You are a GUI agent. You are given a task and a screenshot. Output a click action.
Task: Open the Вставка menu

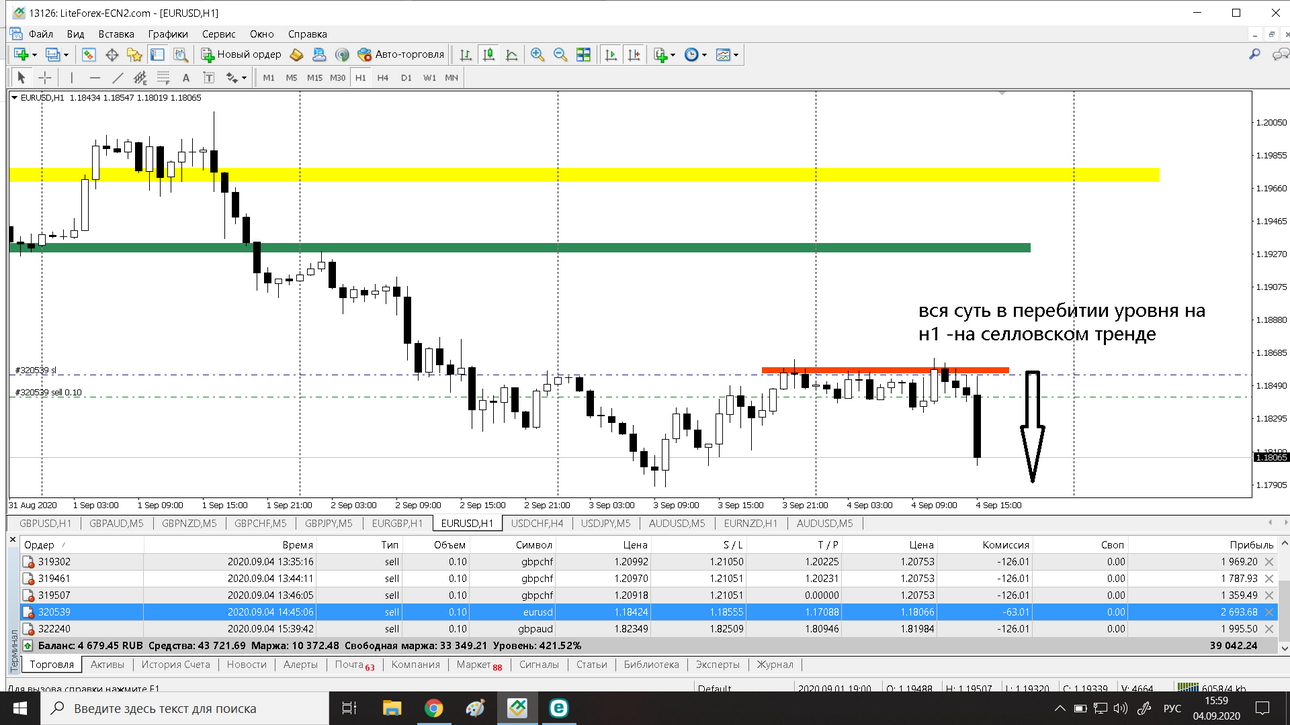point(116,33)
